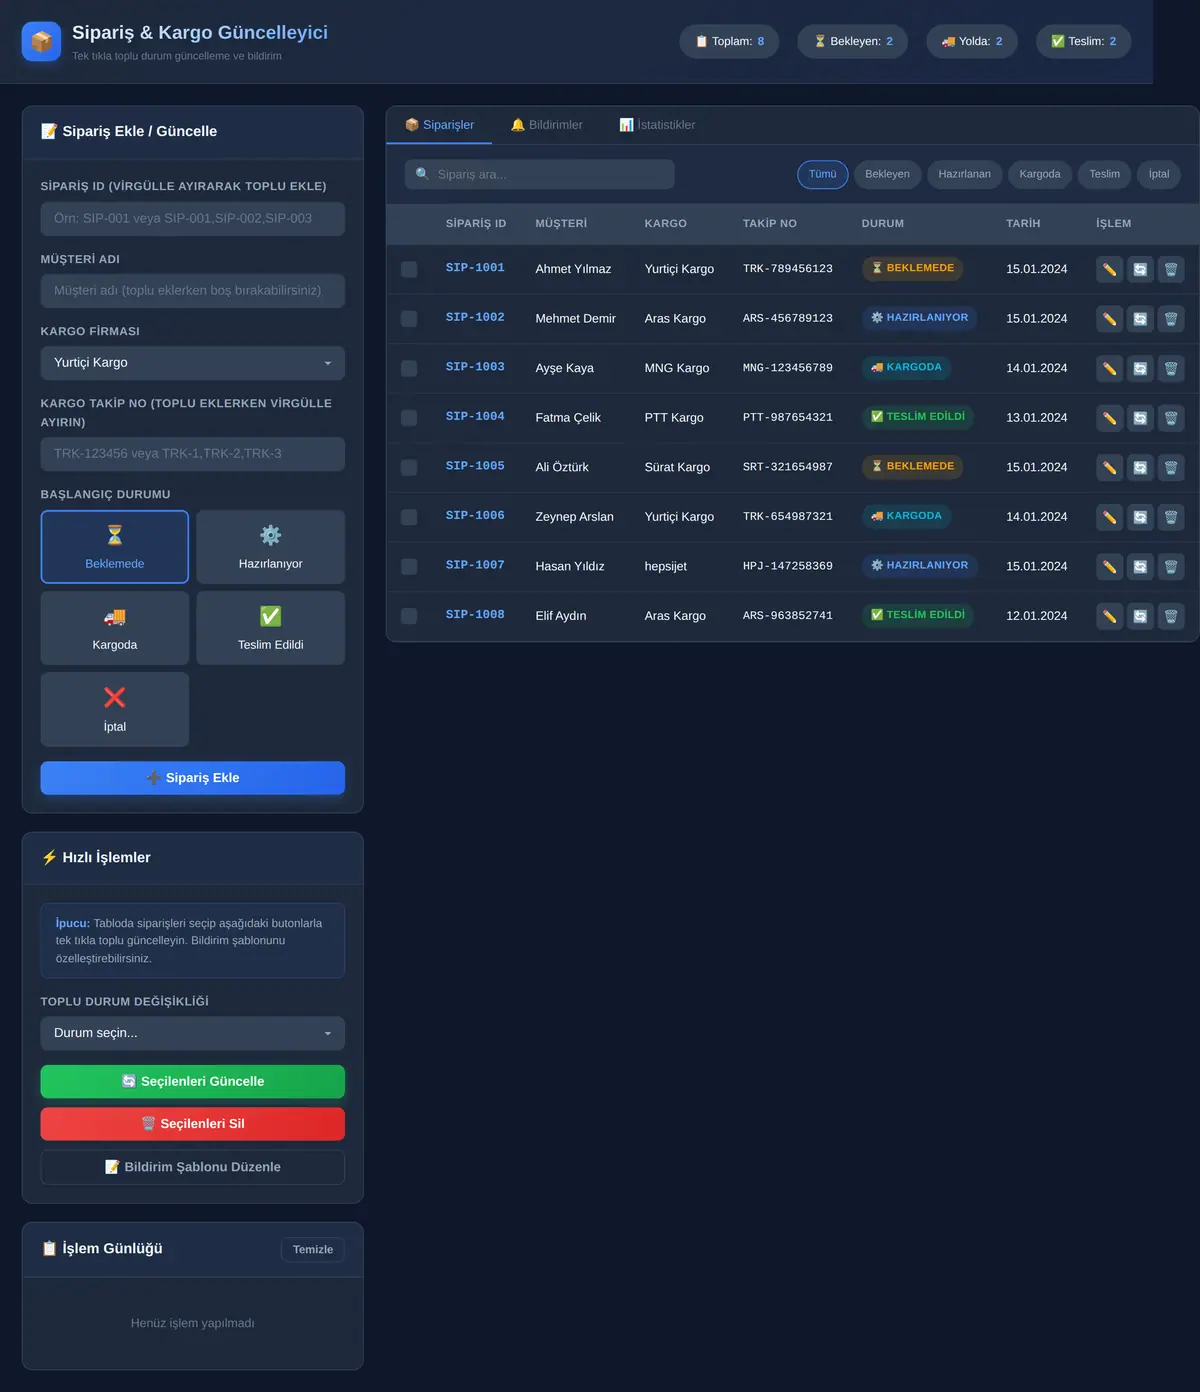Click the Sipariş ID input field
This screenshot has width=1200, height=1392.
click(x=193, y=219)
